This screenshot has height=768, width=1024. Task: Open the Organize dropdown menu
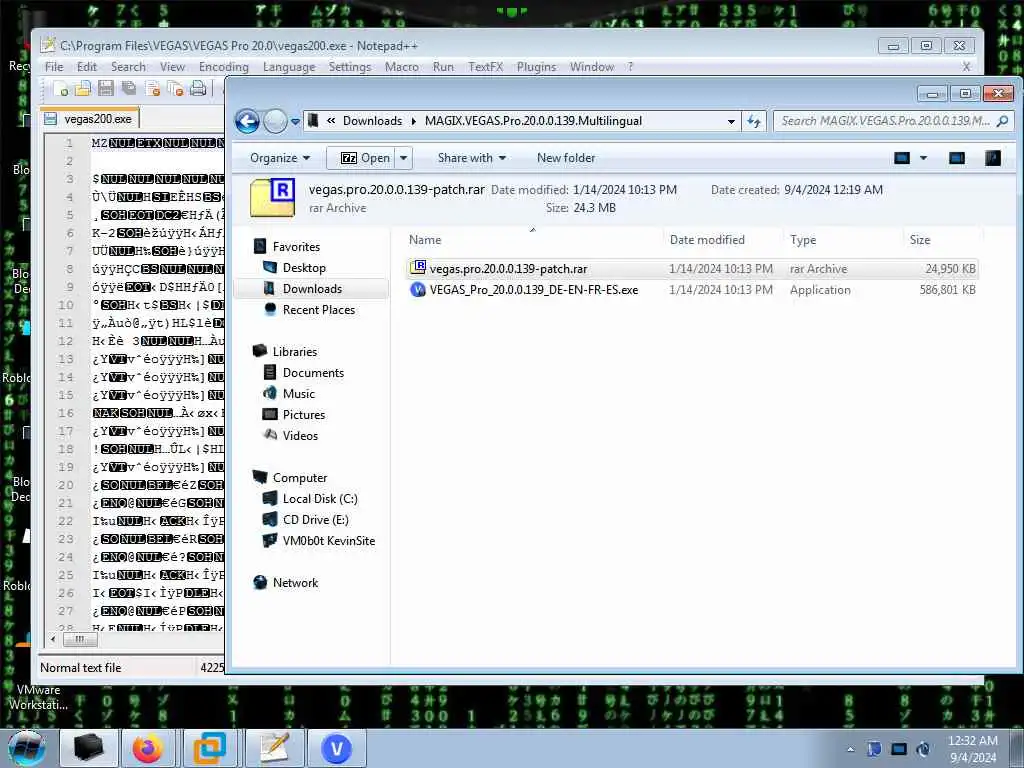coord(280,158)
